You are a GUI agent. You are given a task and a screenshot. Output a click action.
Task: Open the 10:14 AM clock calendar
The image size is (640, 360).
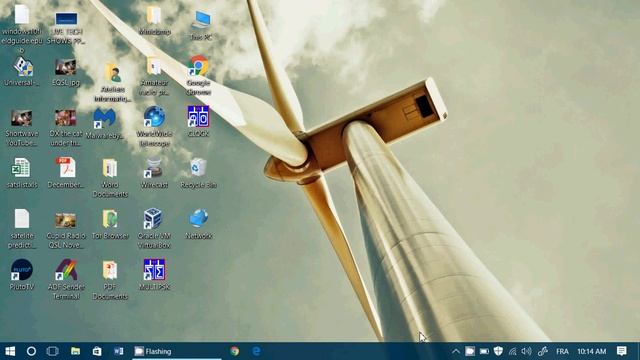(591, 351)
